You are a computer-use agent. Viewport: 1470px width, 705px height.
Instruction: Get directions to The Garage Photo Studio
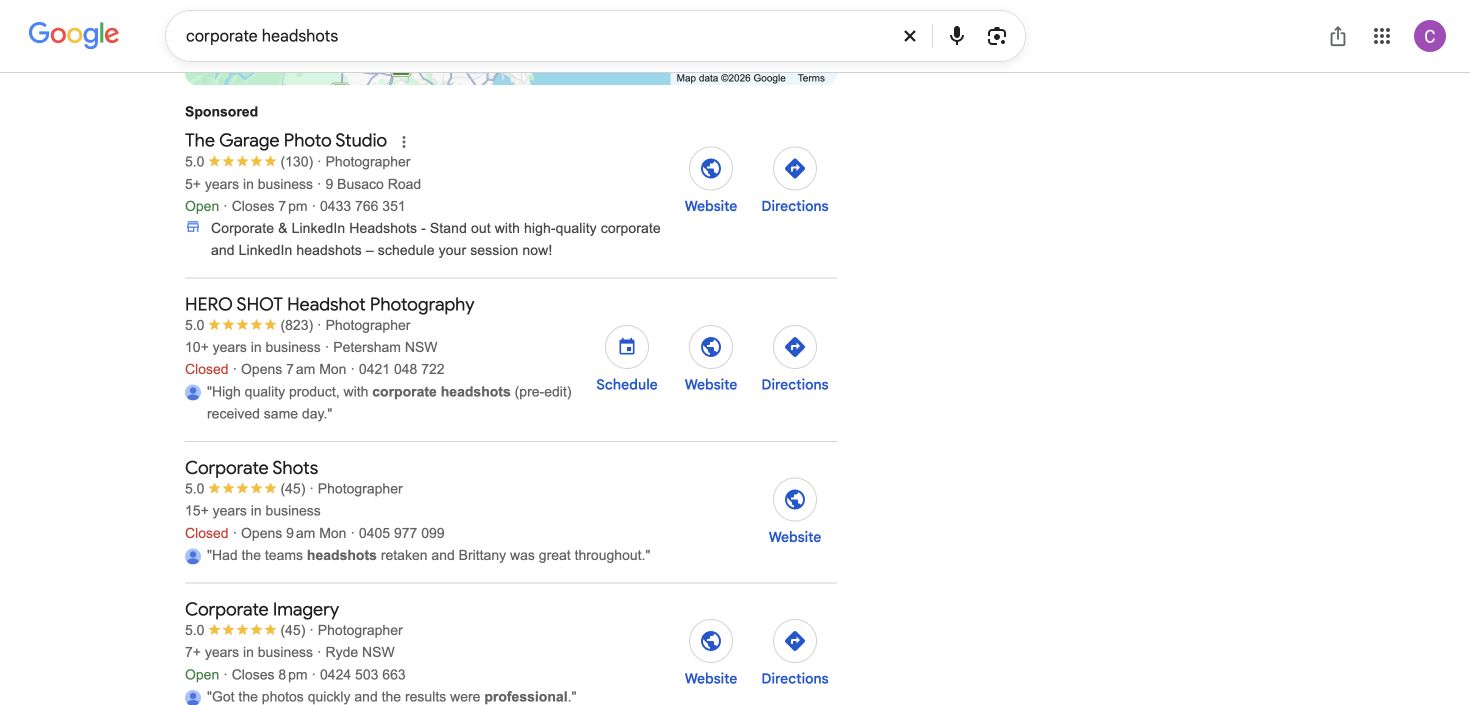(795, 169)
